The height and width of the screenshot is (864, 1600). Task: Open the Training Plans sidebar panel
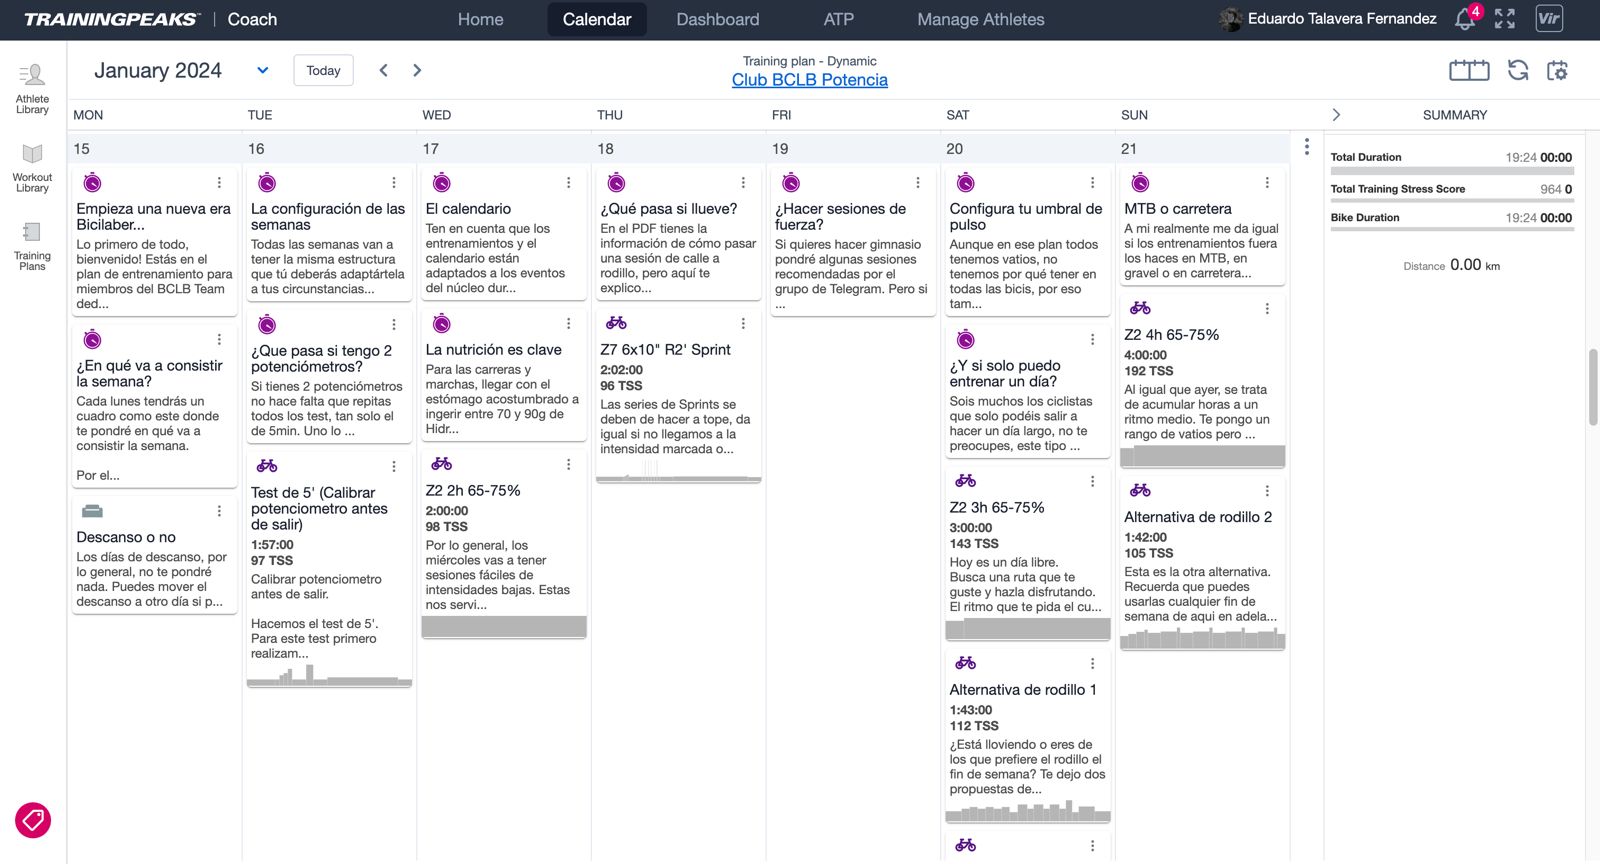pyautogui.click(x=32, y=246)
